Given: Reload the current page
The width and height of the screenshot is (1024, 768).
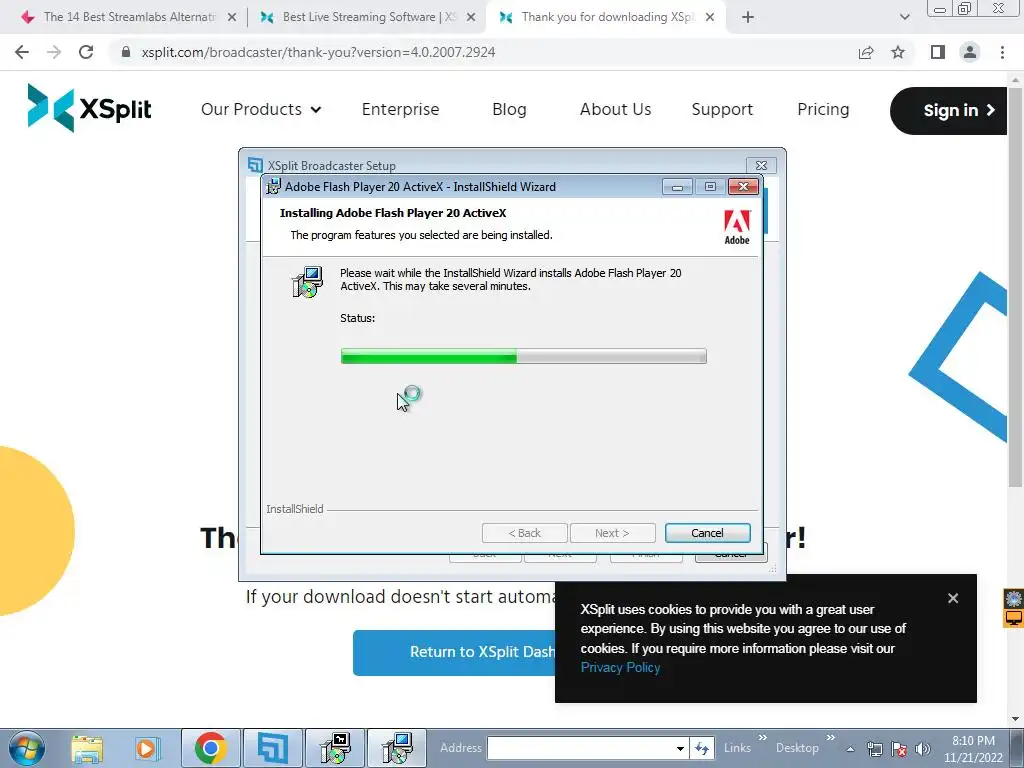Looking at the screenshot, I should coord(86,52).
